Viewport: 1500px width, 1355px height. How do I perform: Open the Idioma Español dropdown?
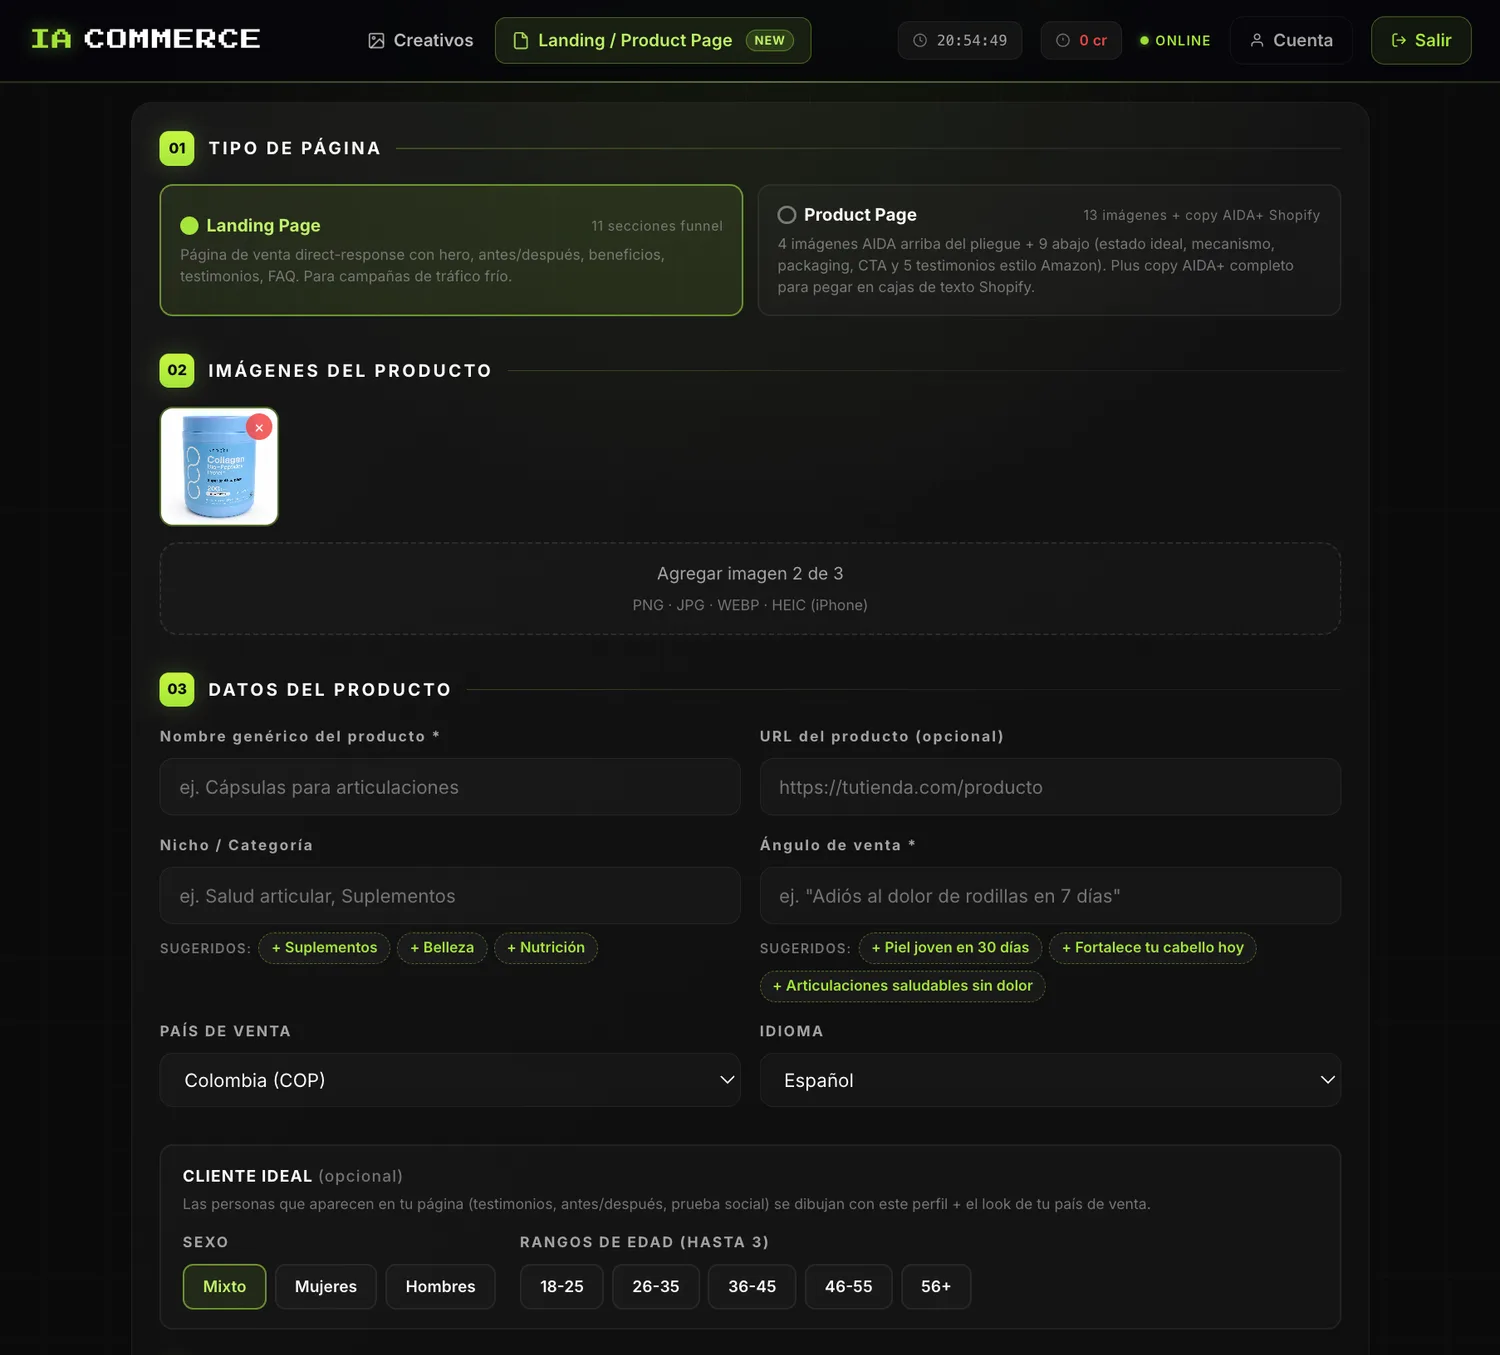(1050, 1080)
